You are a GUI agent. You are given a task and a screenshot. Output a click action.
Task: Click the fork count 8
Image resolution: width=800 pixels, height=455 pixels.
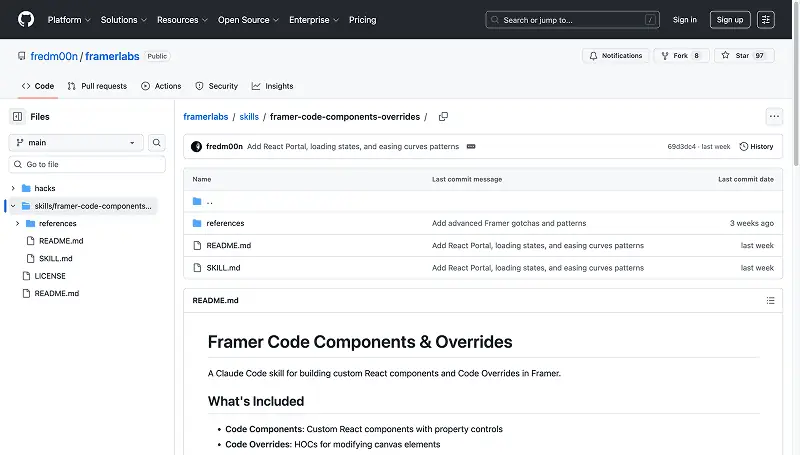[696, 56]
